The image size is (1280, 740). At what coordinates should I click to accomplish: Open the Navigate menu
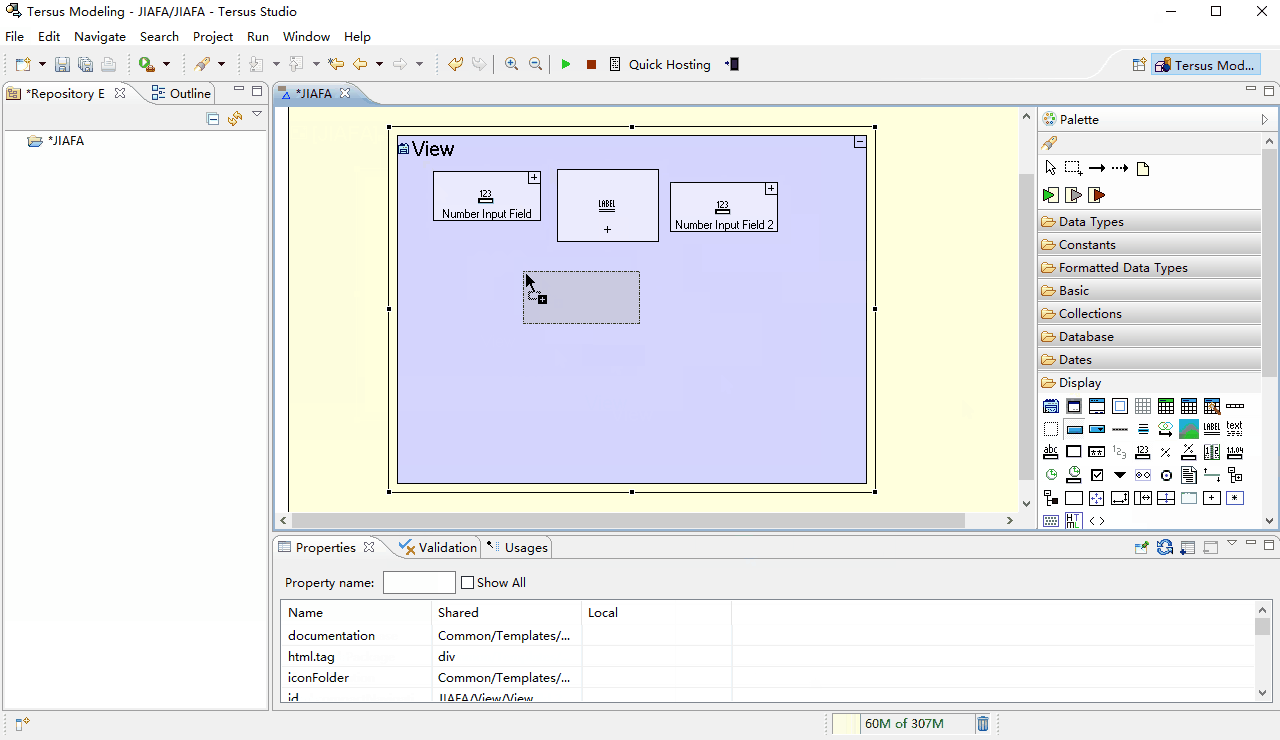[100, 36]
